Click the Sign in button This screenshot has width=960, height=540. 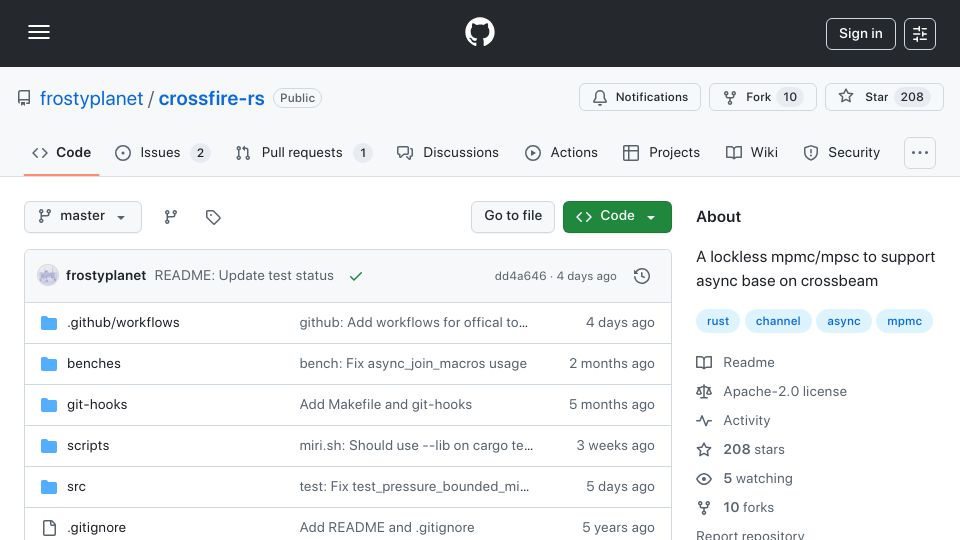tap(860, 34)
